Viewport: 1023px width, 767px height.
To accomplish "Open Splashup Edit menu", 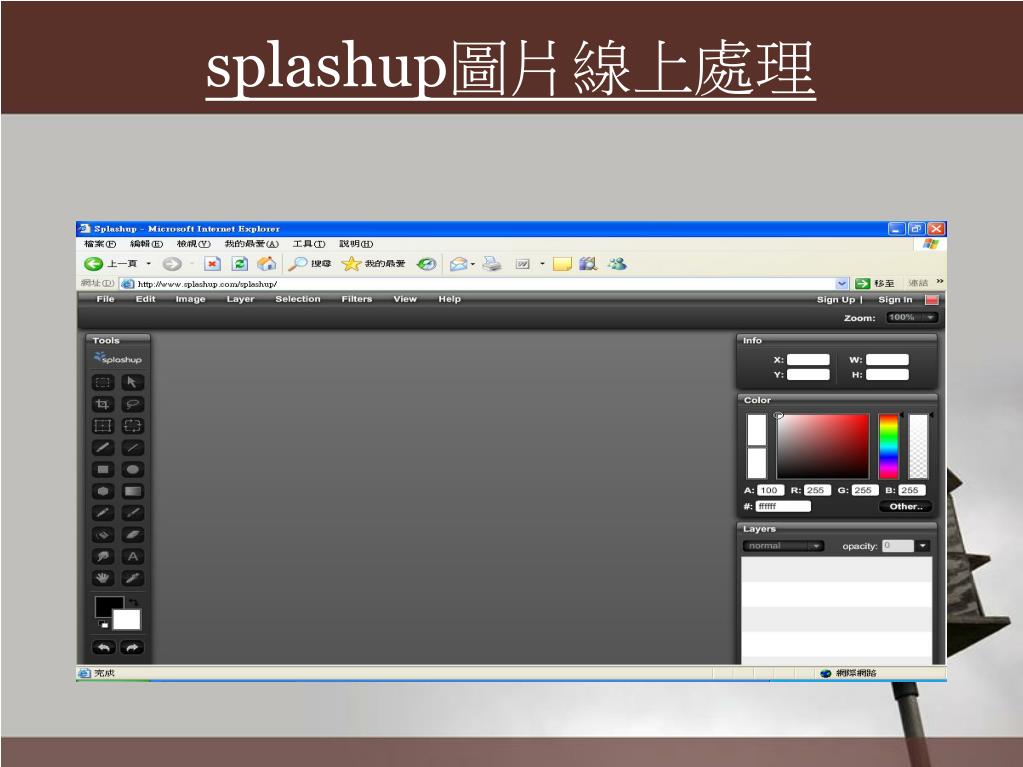I will coord(145,299).
